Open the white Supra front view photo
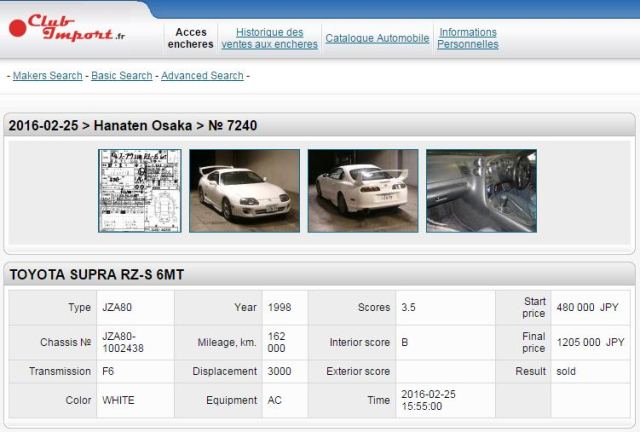 point(243,191)
